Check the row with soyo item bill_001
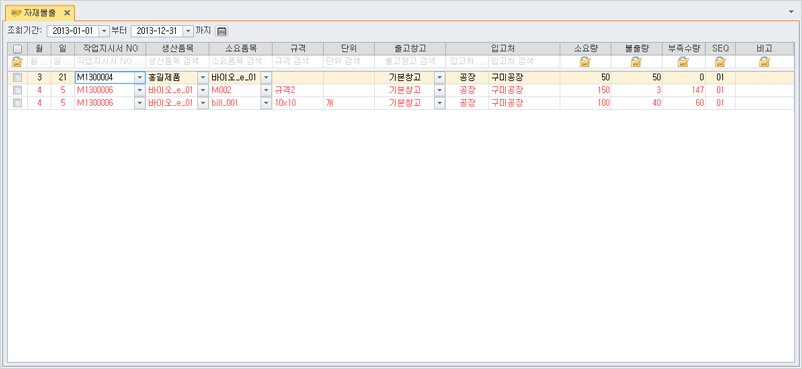 17,103
